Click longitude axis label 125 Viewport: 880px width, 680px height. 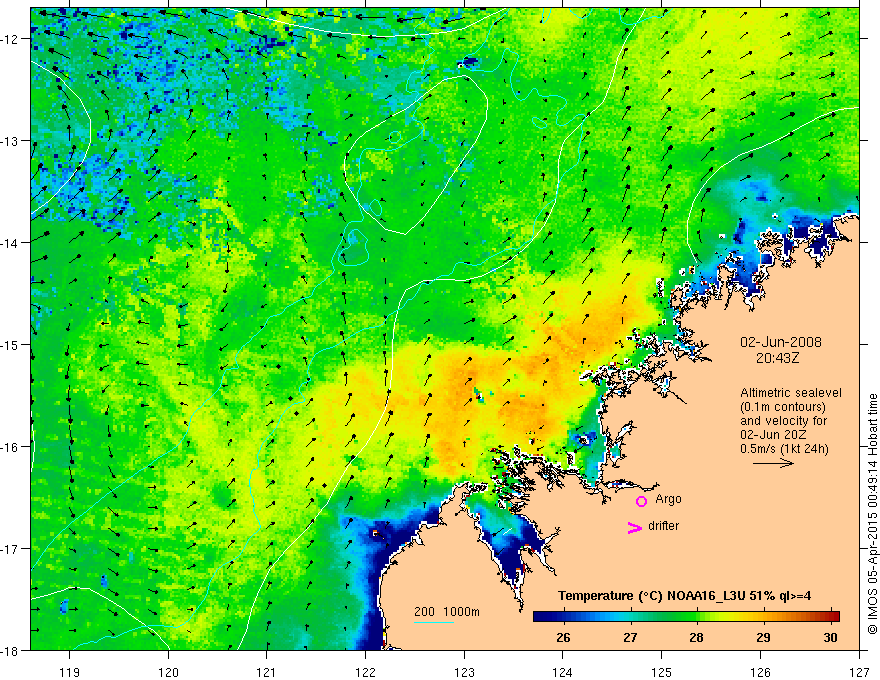662,672
